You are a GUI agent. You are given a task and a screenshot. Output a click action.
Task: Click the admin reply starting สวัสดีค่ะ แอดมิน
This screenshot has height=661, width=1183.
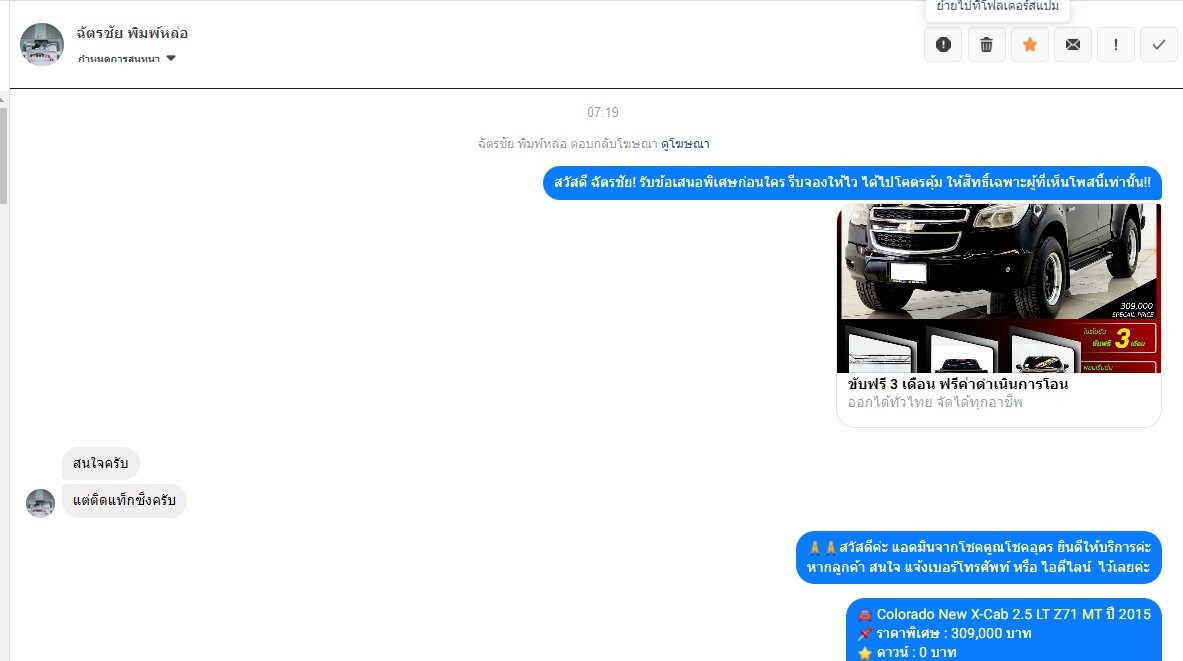[x=979, y=557]
